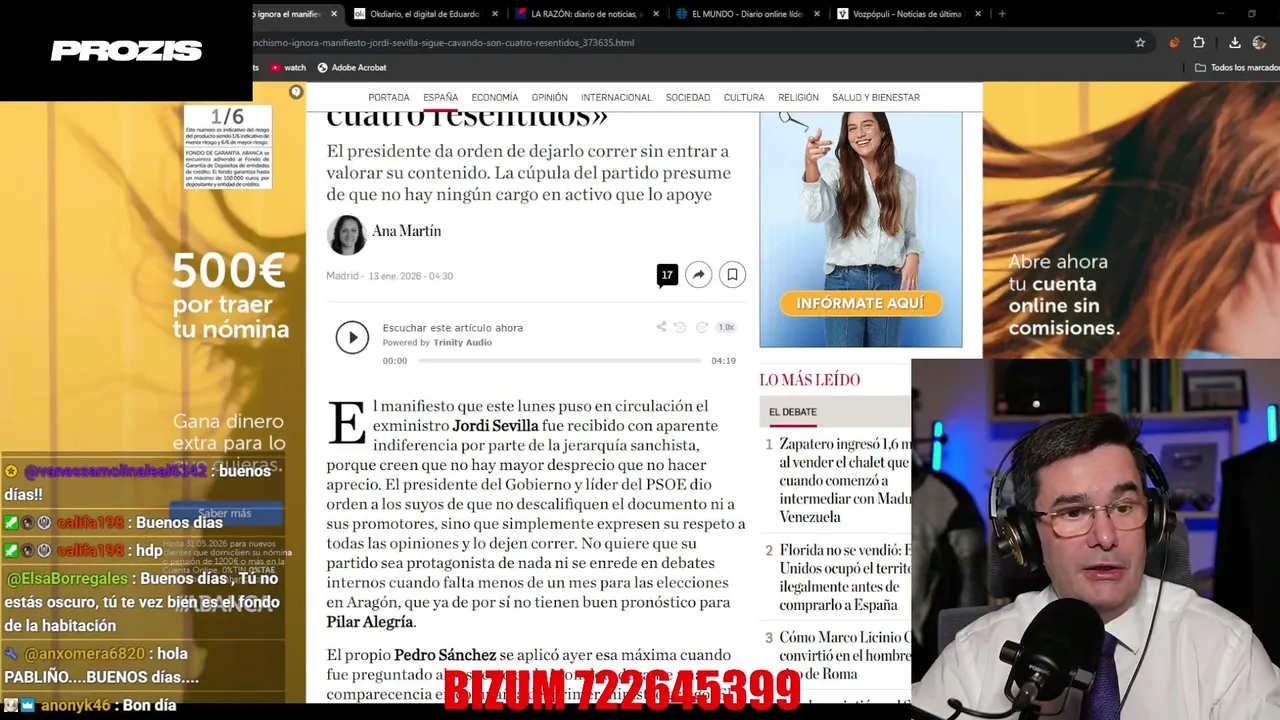The height and width of the screenshot is (720, 1280).
Task: Close the EL MUNDO tab
Action: pyautogui.click(x=817, y=14)
